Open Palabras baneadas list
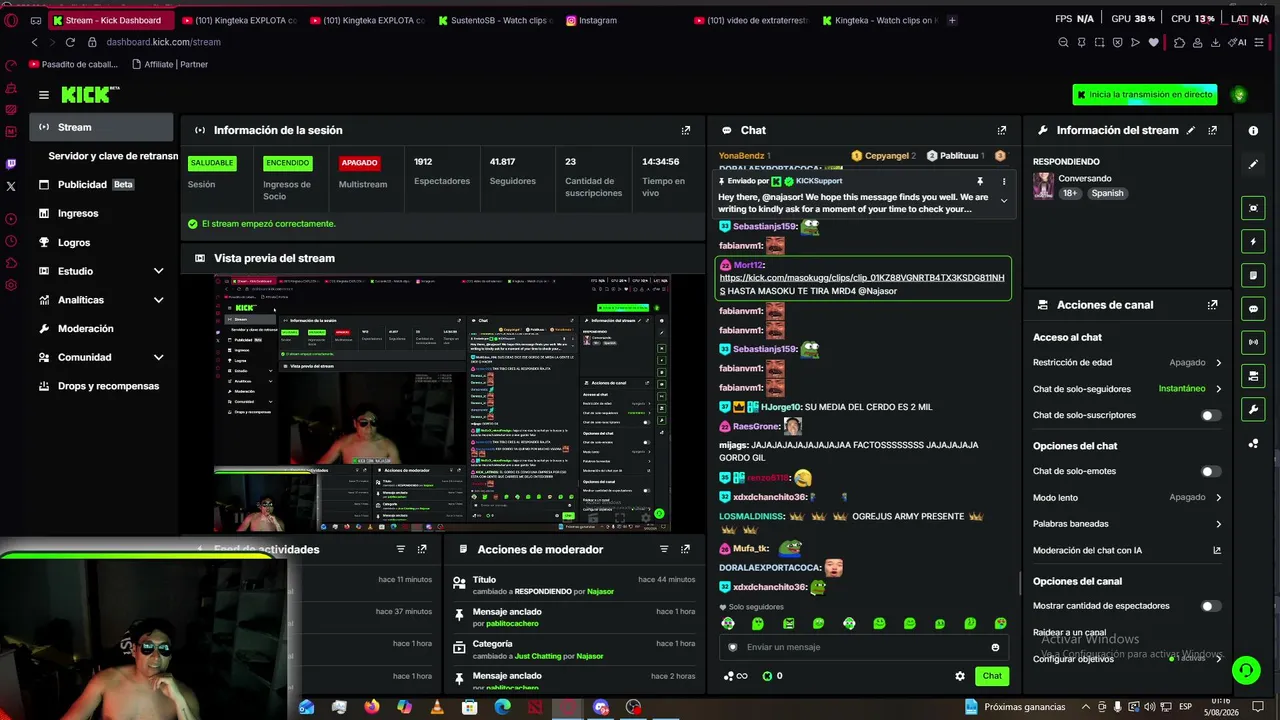Viewport: 1280px width, 720px height. 1127,524
